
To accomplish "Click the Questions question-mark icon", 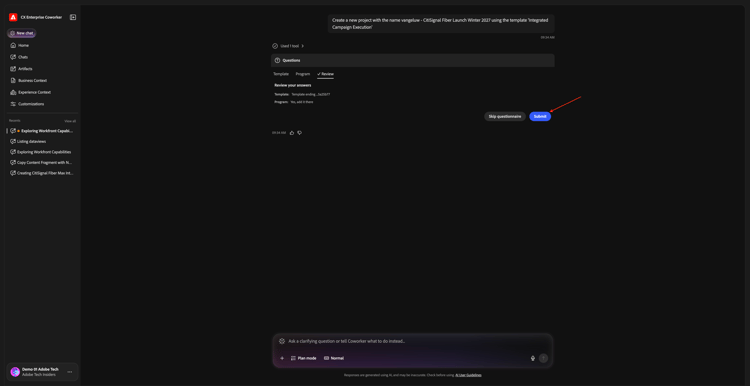I will 277,60.
